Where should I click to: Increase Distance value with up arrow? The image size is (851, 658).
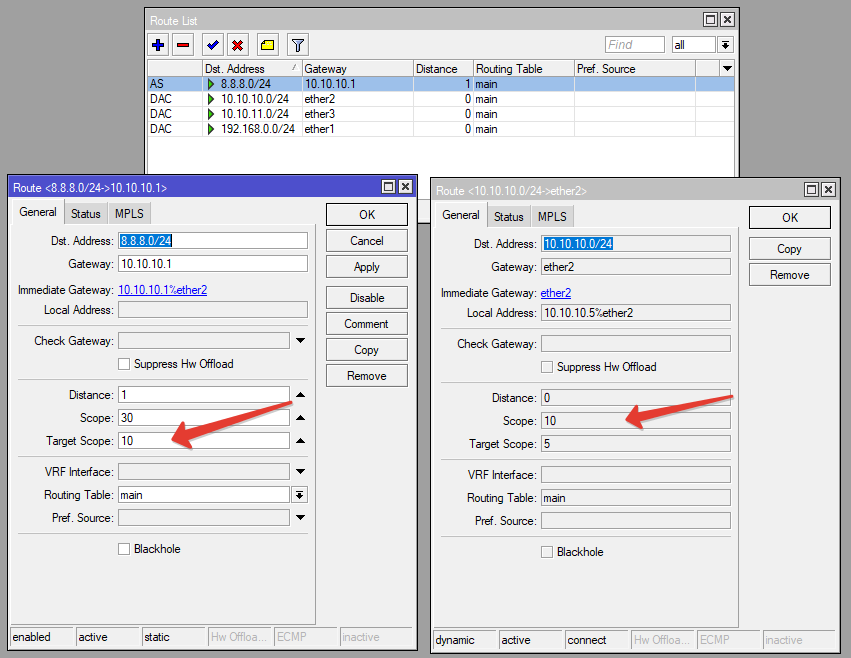pyautogui.click(x=301, y=395)
